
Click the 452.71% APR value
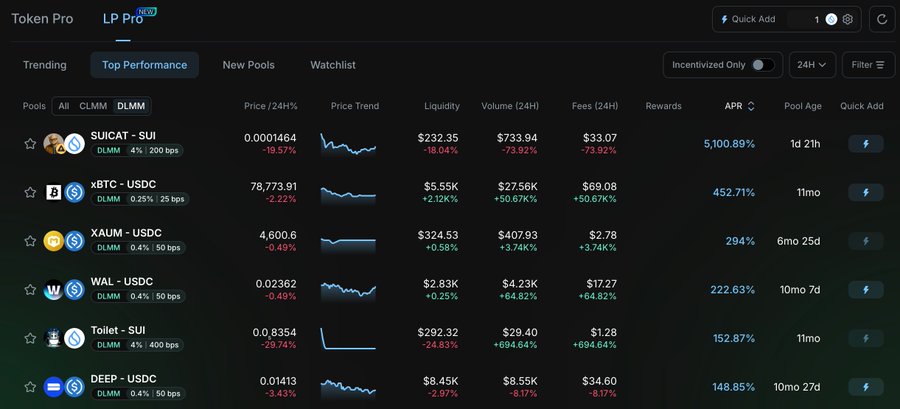[734, 192]
